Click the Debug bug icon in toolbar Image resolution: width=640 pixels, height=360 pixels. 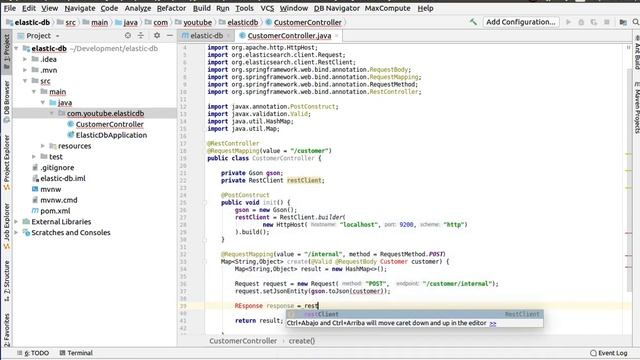click(x=581, y=22)
